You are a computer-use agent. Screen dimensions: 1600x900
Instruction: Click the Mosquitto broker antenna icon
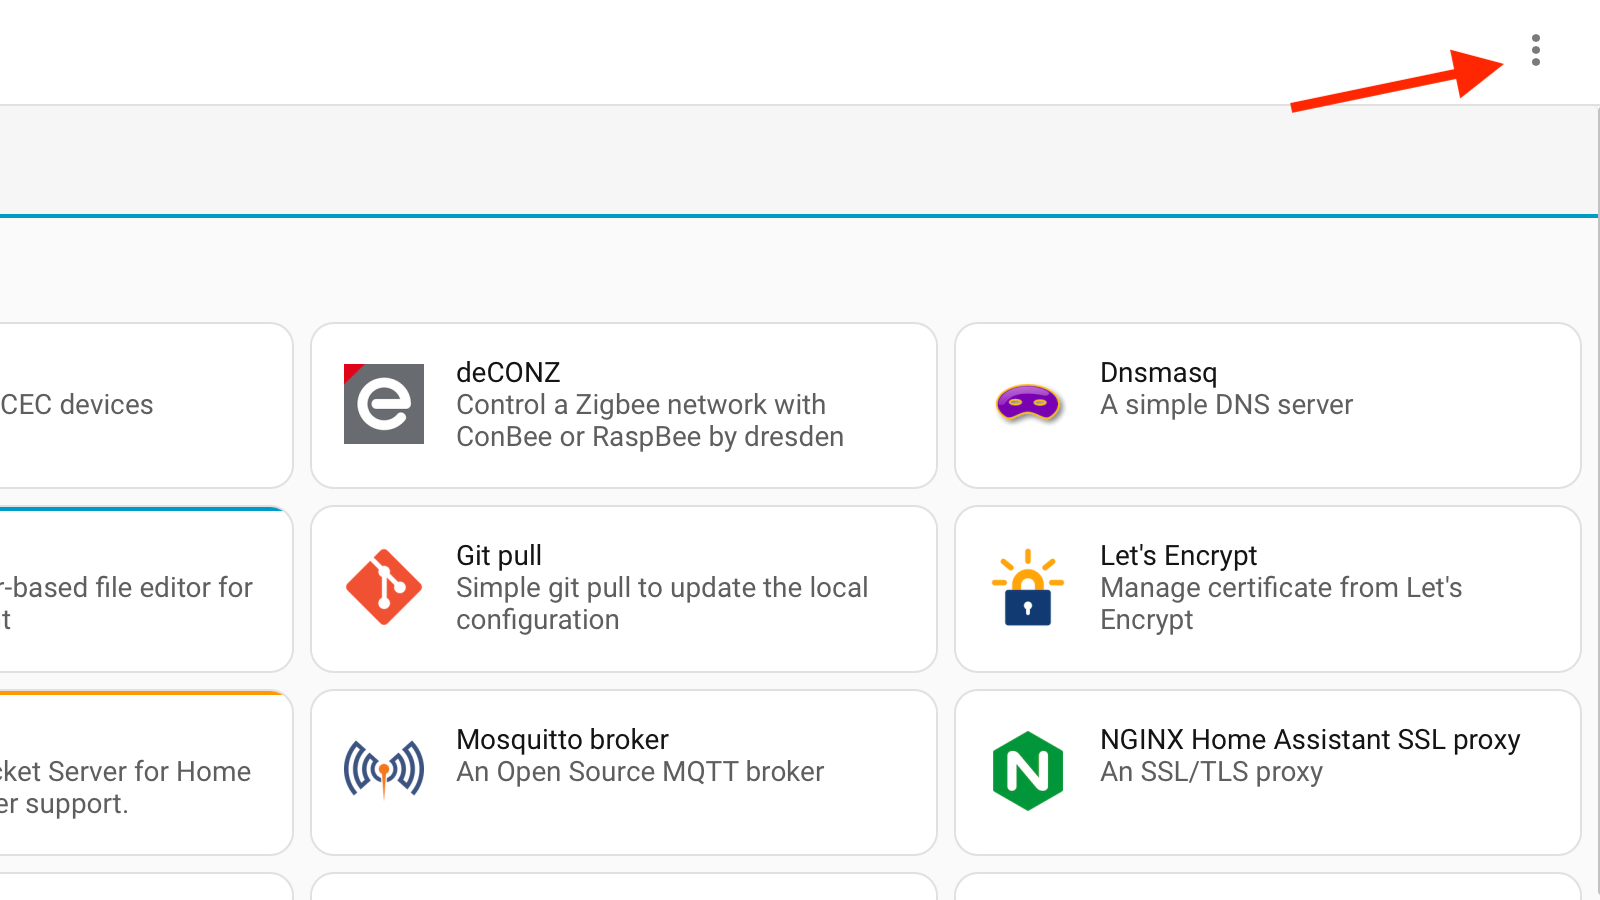pos(384,770)
